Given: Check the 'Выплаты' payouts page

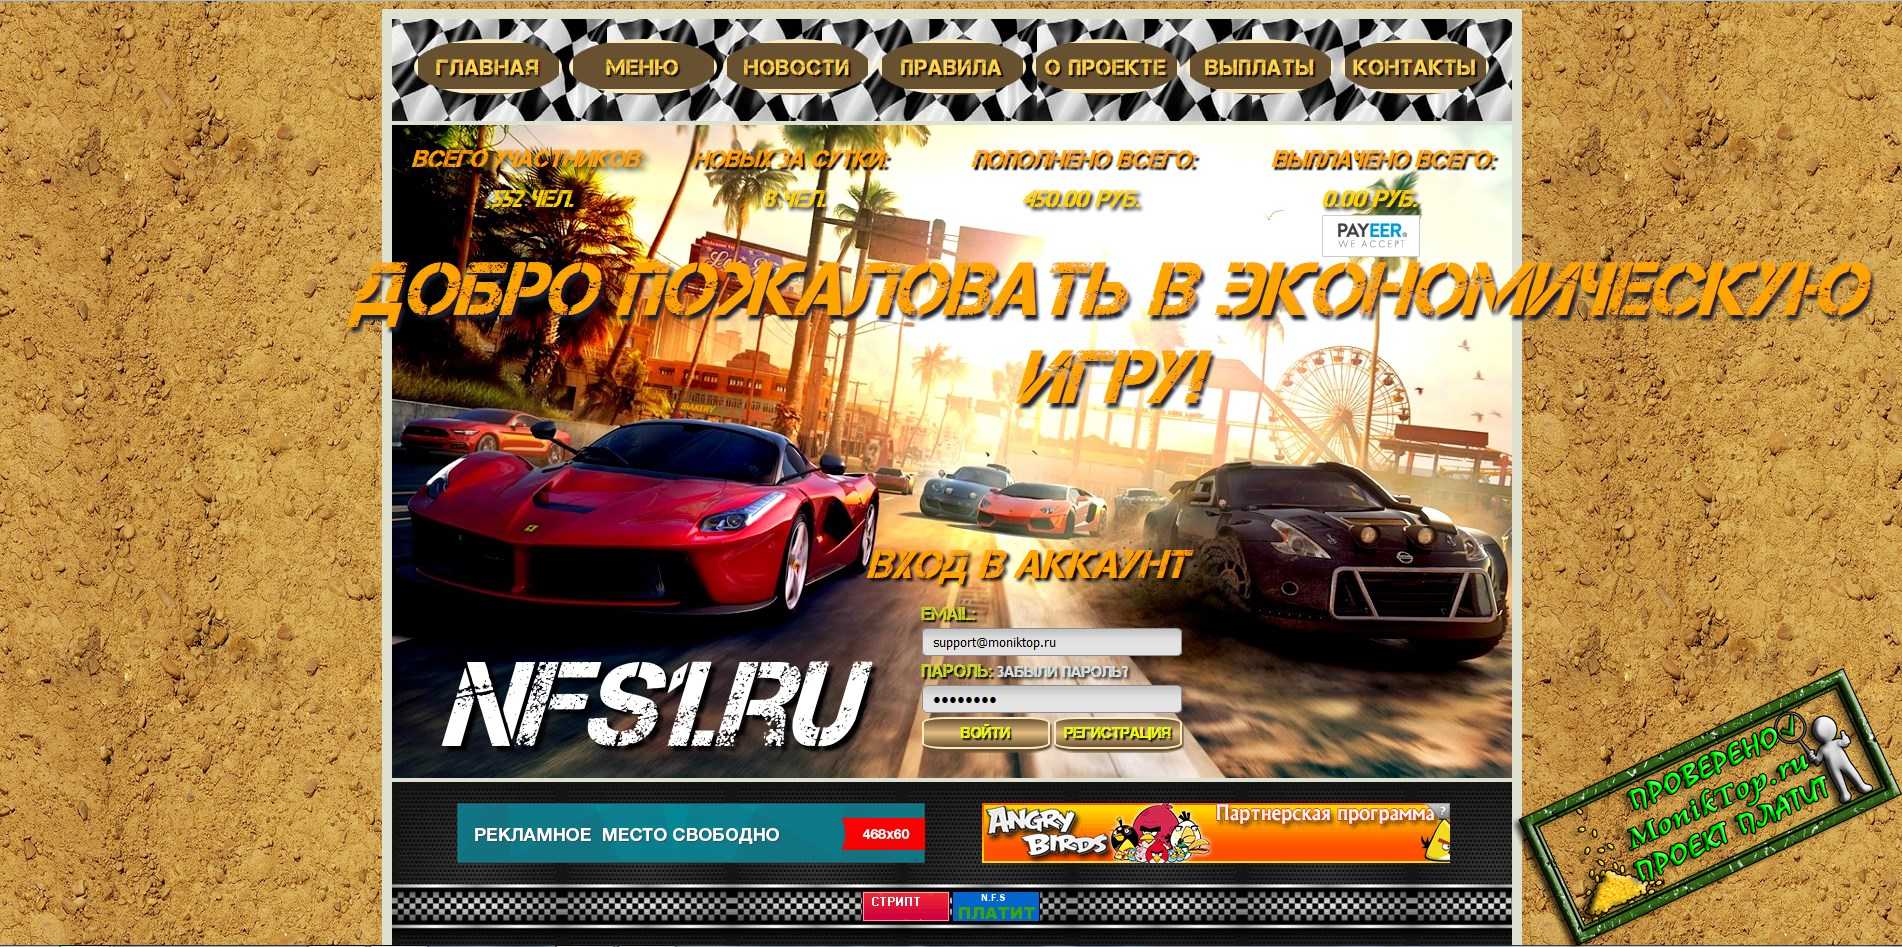Looking at the screenshot, I should pyautogui.click(x=1259, y=68).
